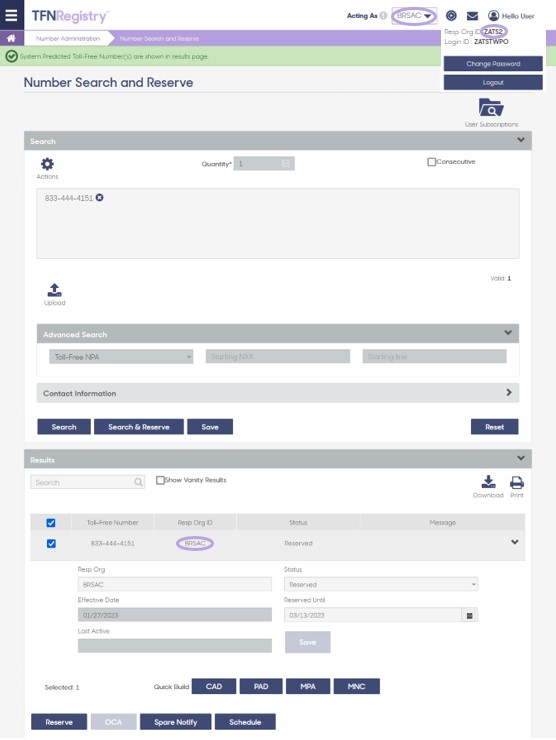Download the results list
The width and height of the screenshot is (556, 740).
[x=489, y=482]
